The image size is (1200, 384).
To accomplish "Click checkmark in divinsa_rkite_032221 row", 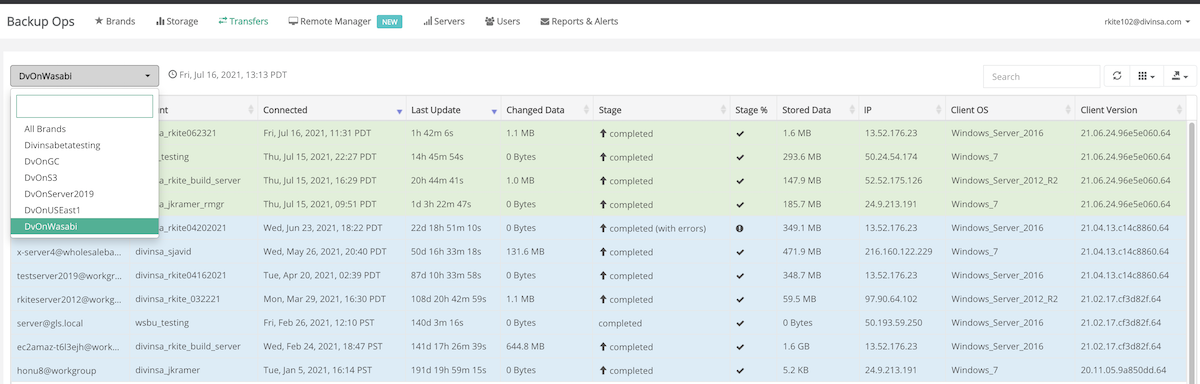I will [x=740, y=300].
